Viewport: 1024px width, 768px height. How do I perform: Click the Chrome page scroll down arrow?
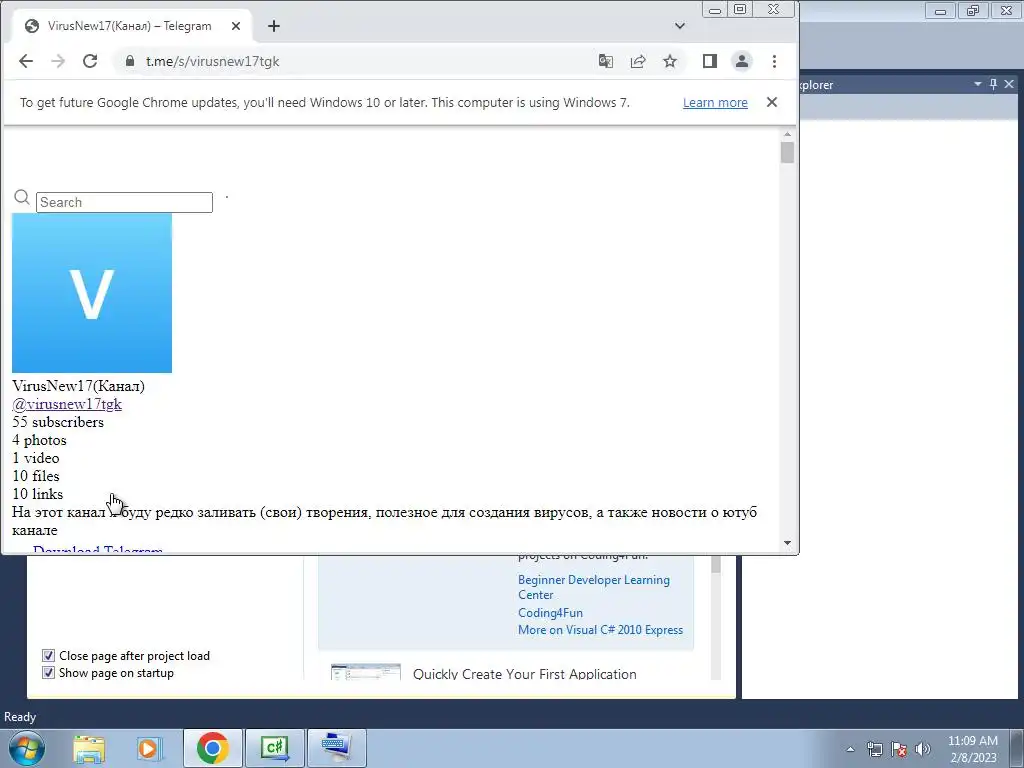(787, 543)
